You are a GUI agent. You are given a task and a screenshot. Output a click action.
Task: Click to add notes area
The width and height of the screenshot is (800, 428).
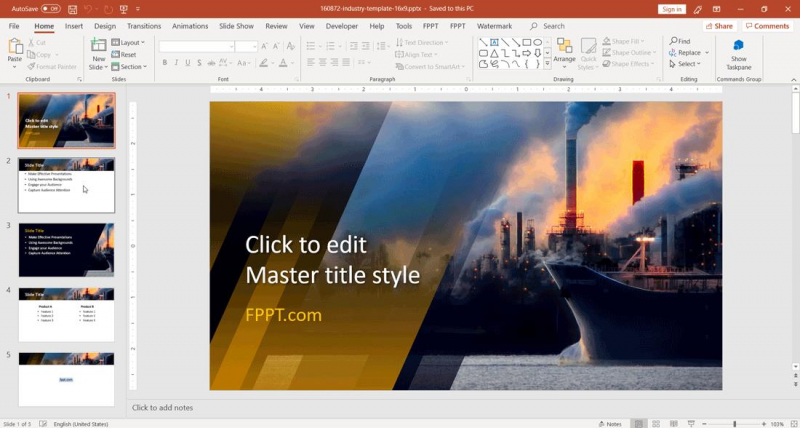162,408
